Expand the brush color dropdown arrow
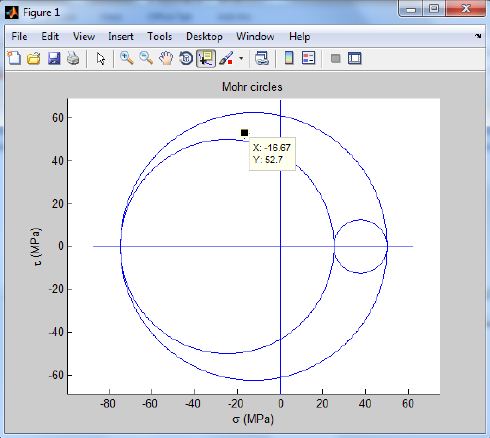 [x=241, y=59]
